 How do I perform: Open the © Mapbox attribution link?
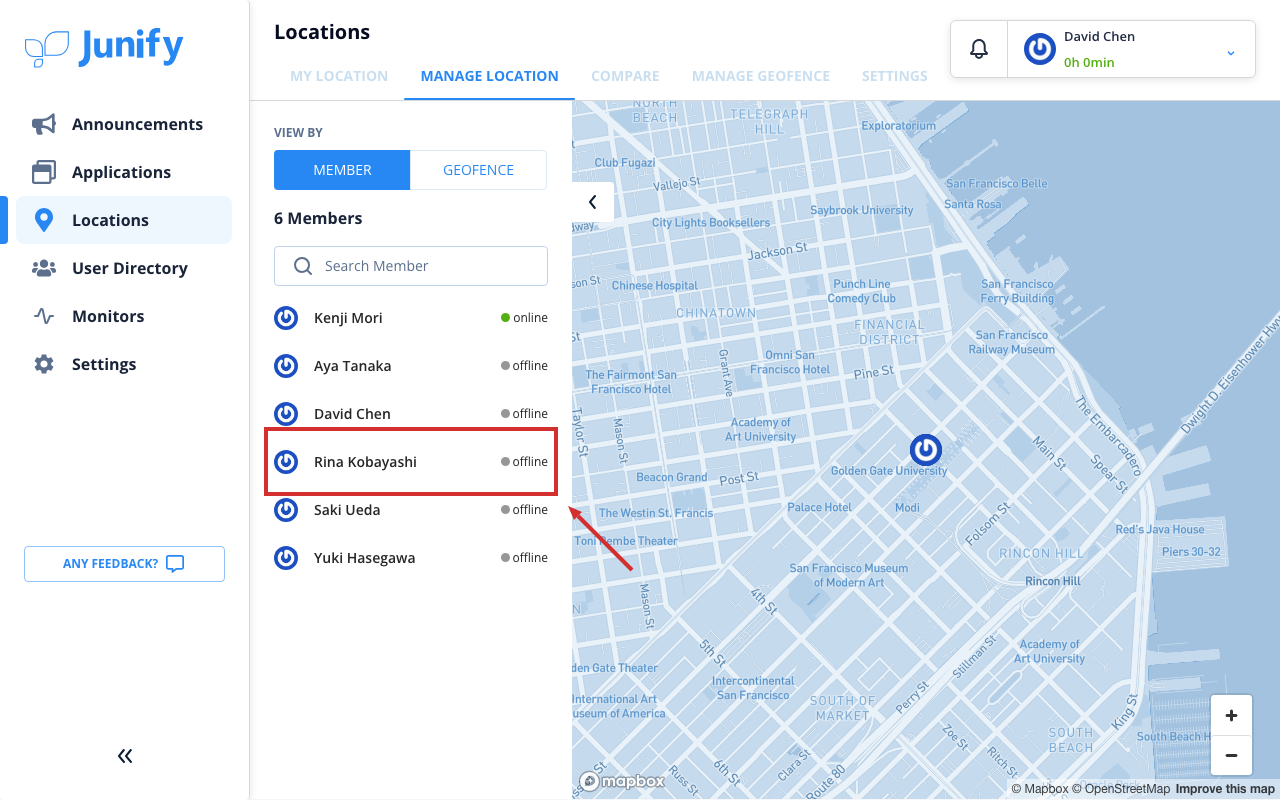point(1040,789)
